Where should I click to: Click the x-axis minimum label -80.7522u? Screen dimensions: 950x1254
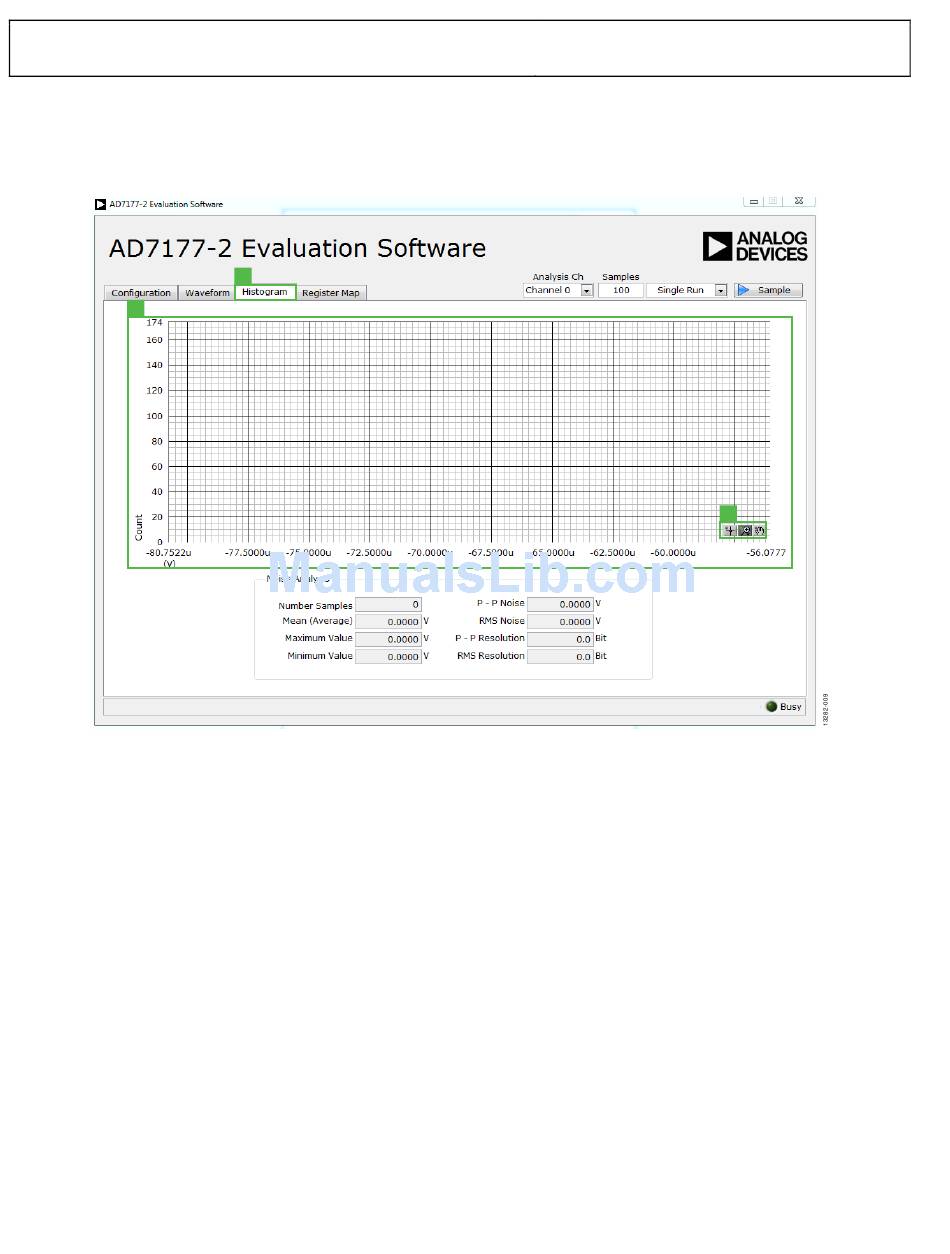click(x=169, y=552)
